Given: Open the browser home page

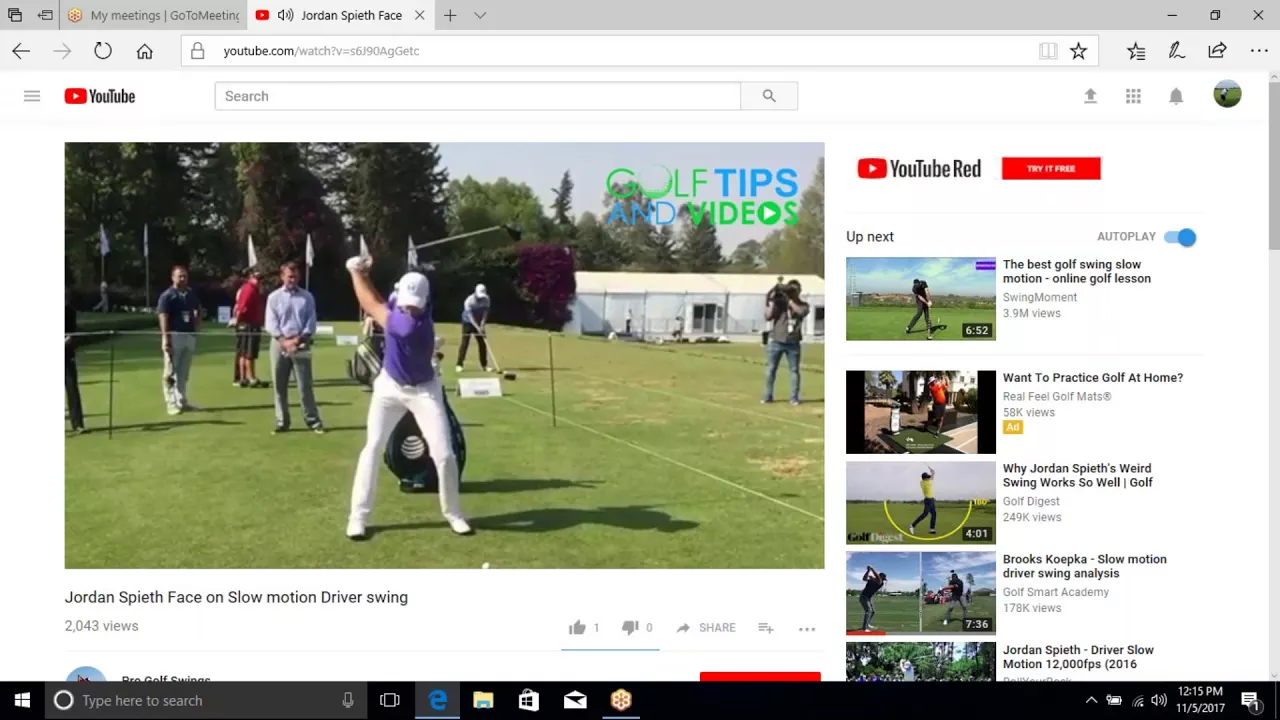Looking at the screenshot, I should pyautogui.click(x=145, y=51).
